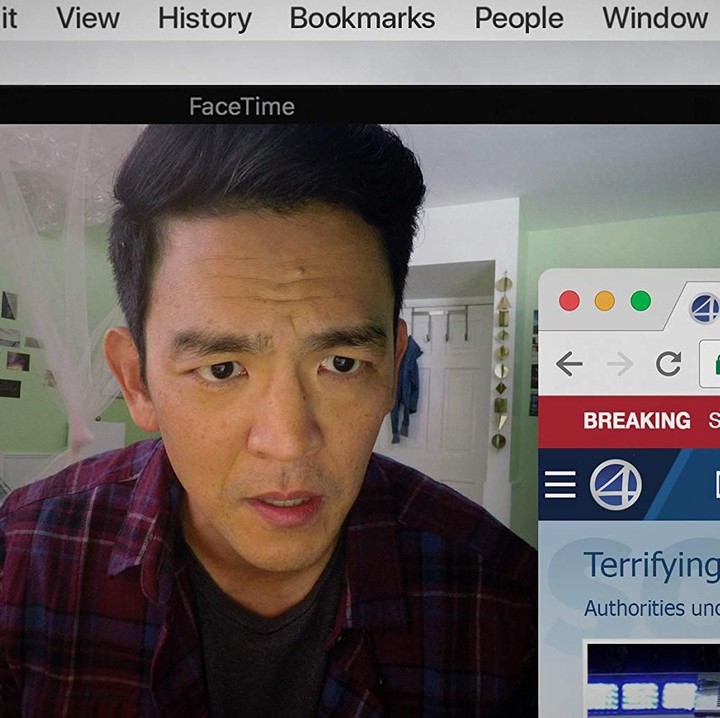This screenshot has height=718, width=720.
Task: Open the news site hamburger menu
Action: 560,485
